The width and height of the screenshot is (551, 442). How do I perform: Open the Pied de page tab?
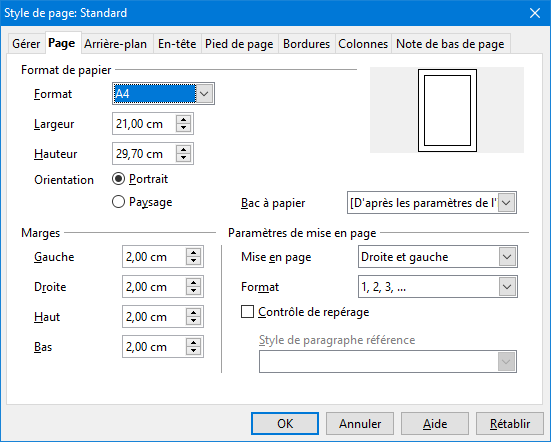[x=239, y=44]
